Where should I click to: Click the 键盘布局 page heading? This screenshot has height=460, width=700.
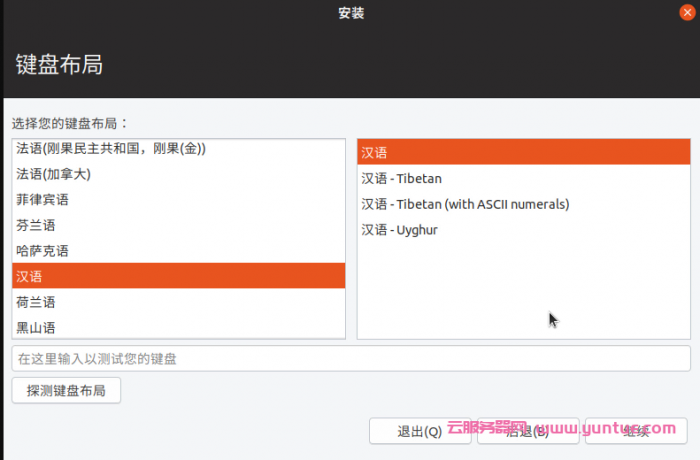[59, 65]
